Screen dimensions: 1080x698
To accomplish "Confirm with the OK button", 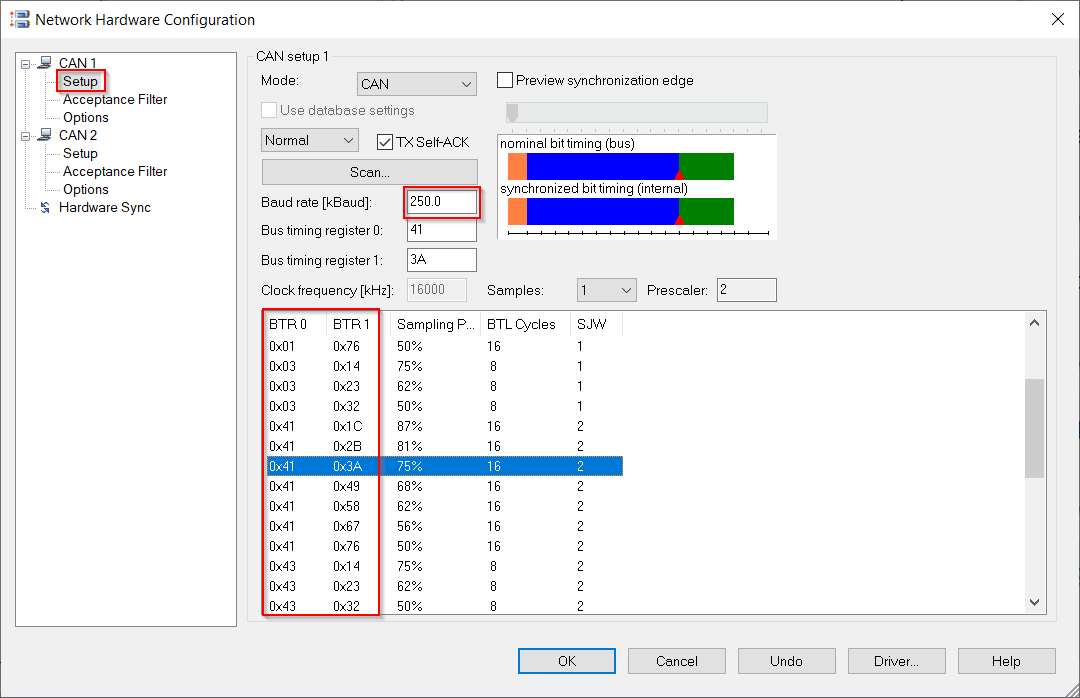I will pos(567,661).
